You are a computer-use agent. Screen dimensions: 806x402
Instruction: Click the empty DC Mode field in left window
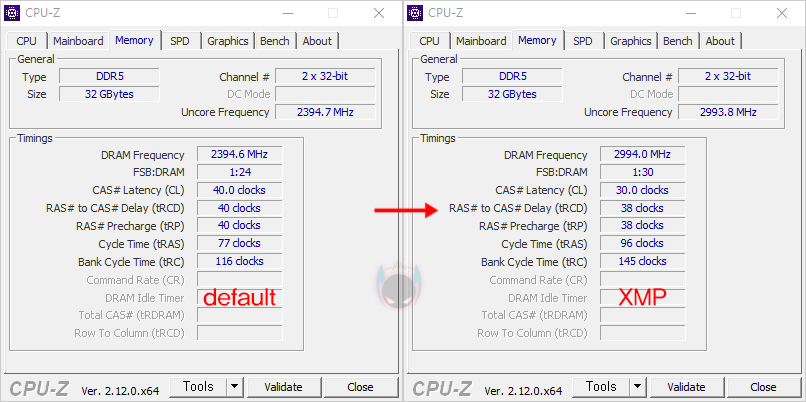pyautogui.click(x=325, y=94)
